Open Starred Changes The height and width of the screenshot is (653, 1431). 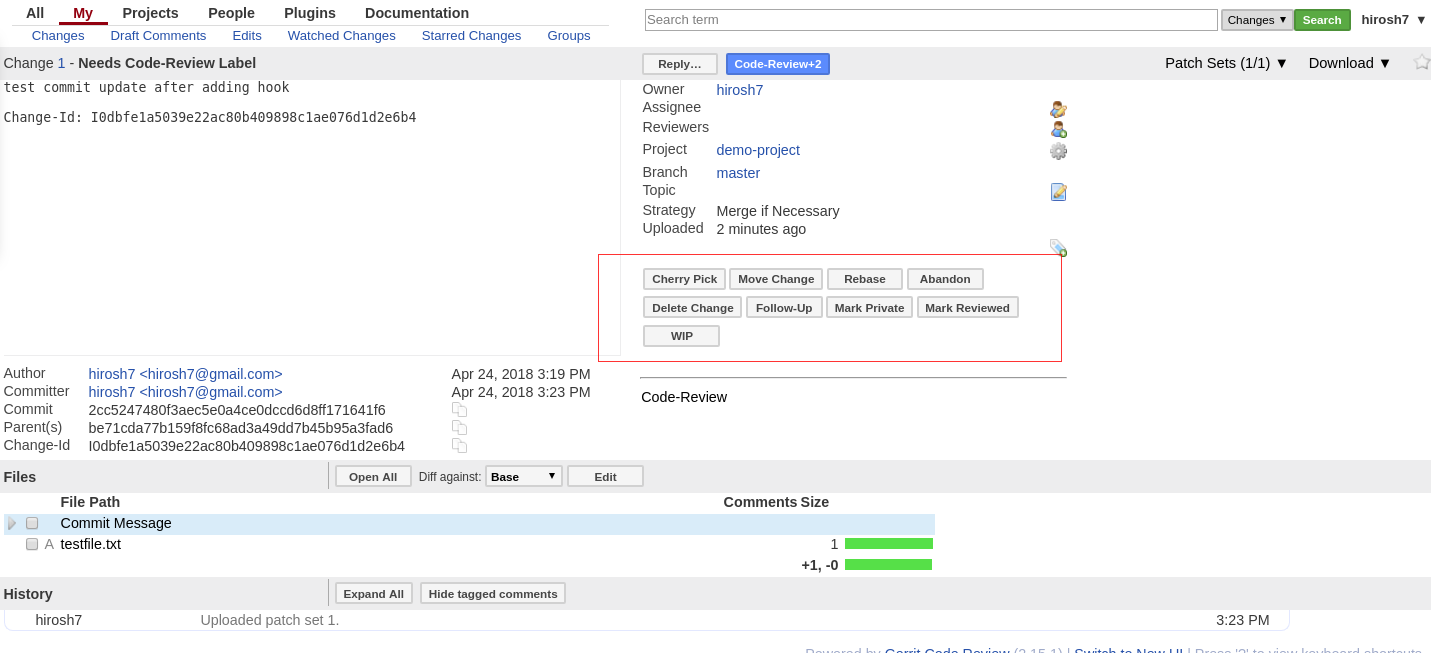(x=471, y=36)
